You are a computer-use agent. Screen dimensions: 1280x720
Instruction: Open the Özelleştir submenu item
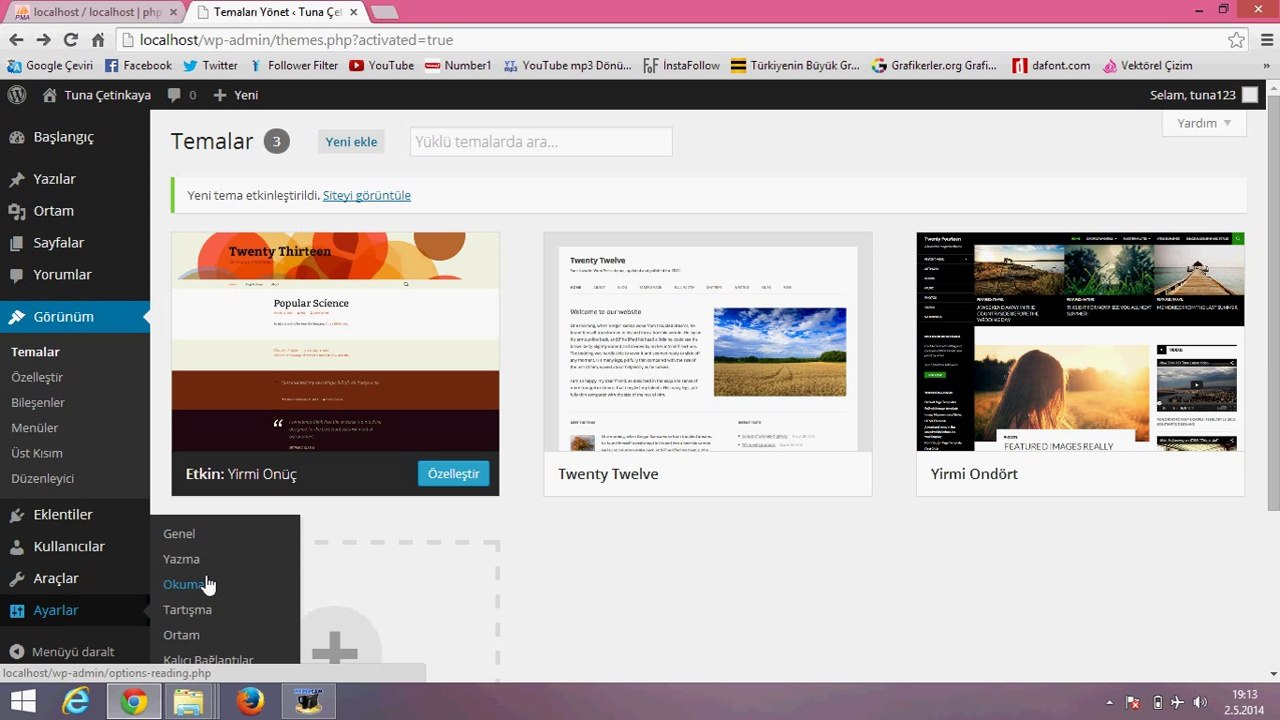point(37,377)
